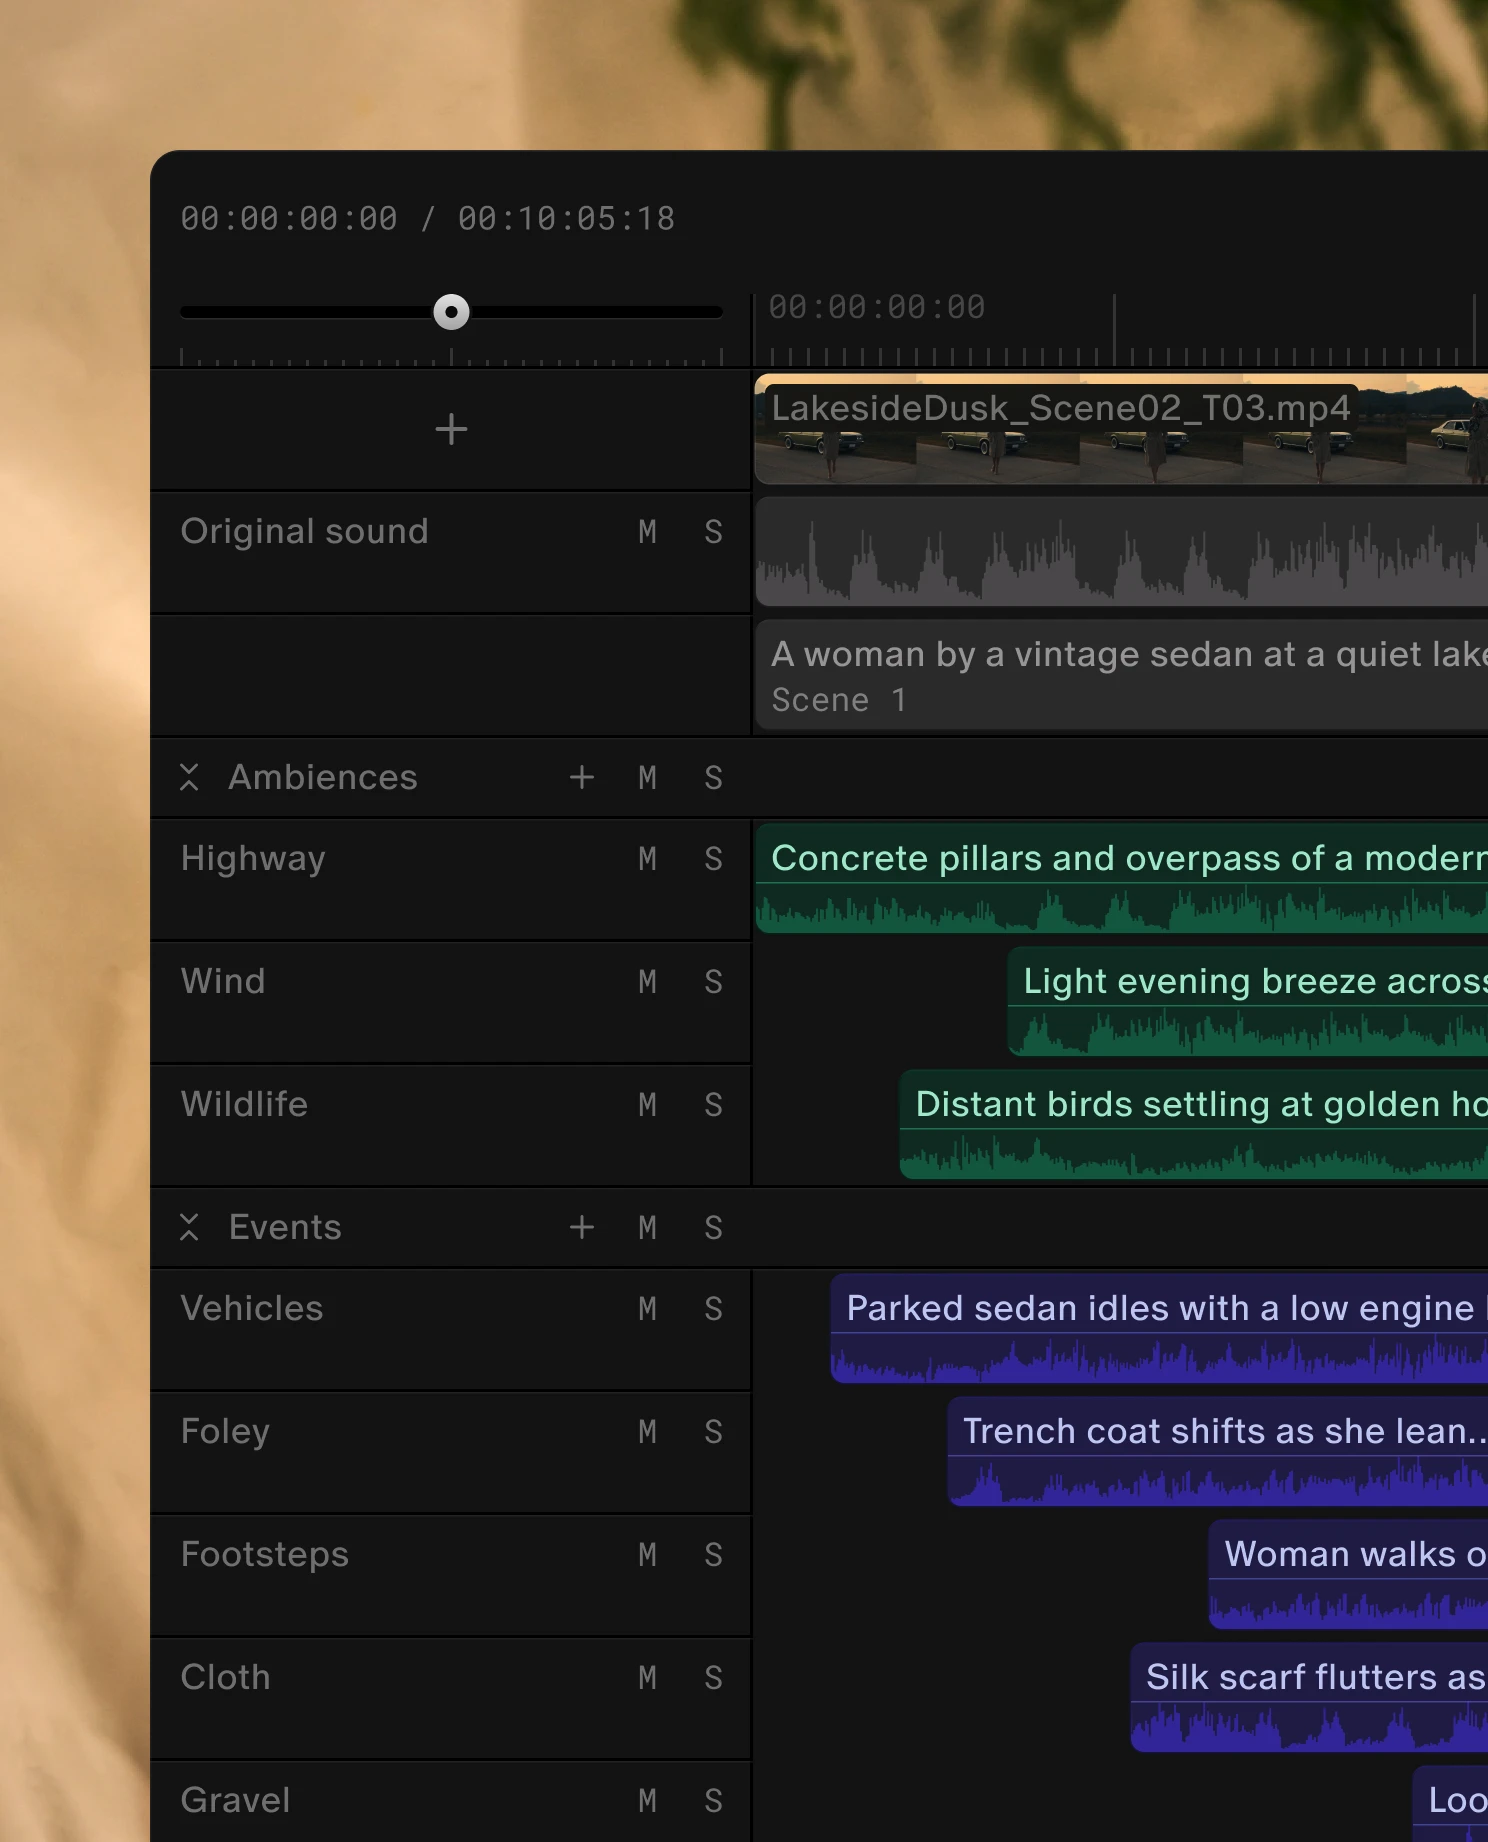Mute the Highway track
This screenshot has height=1842, width=1488.
pyautogui.click(x=648, y=859)
